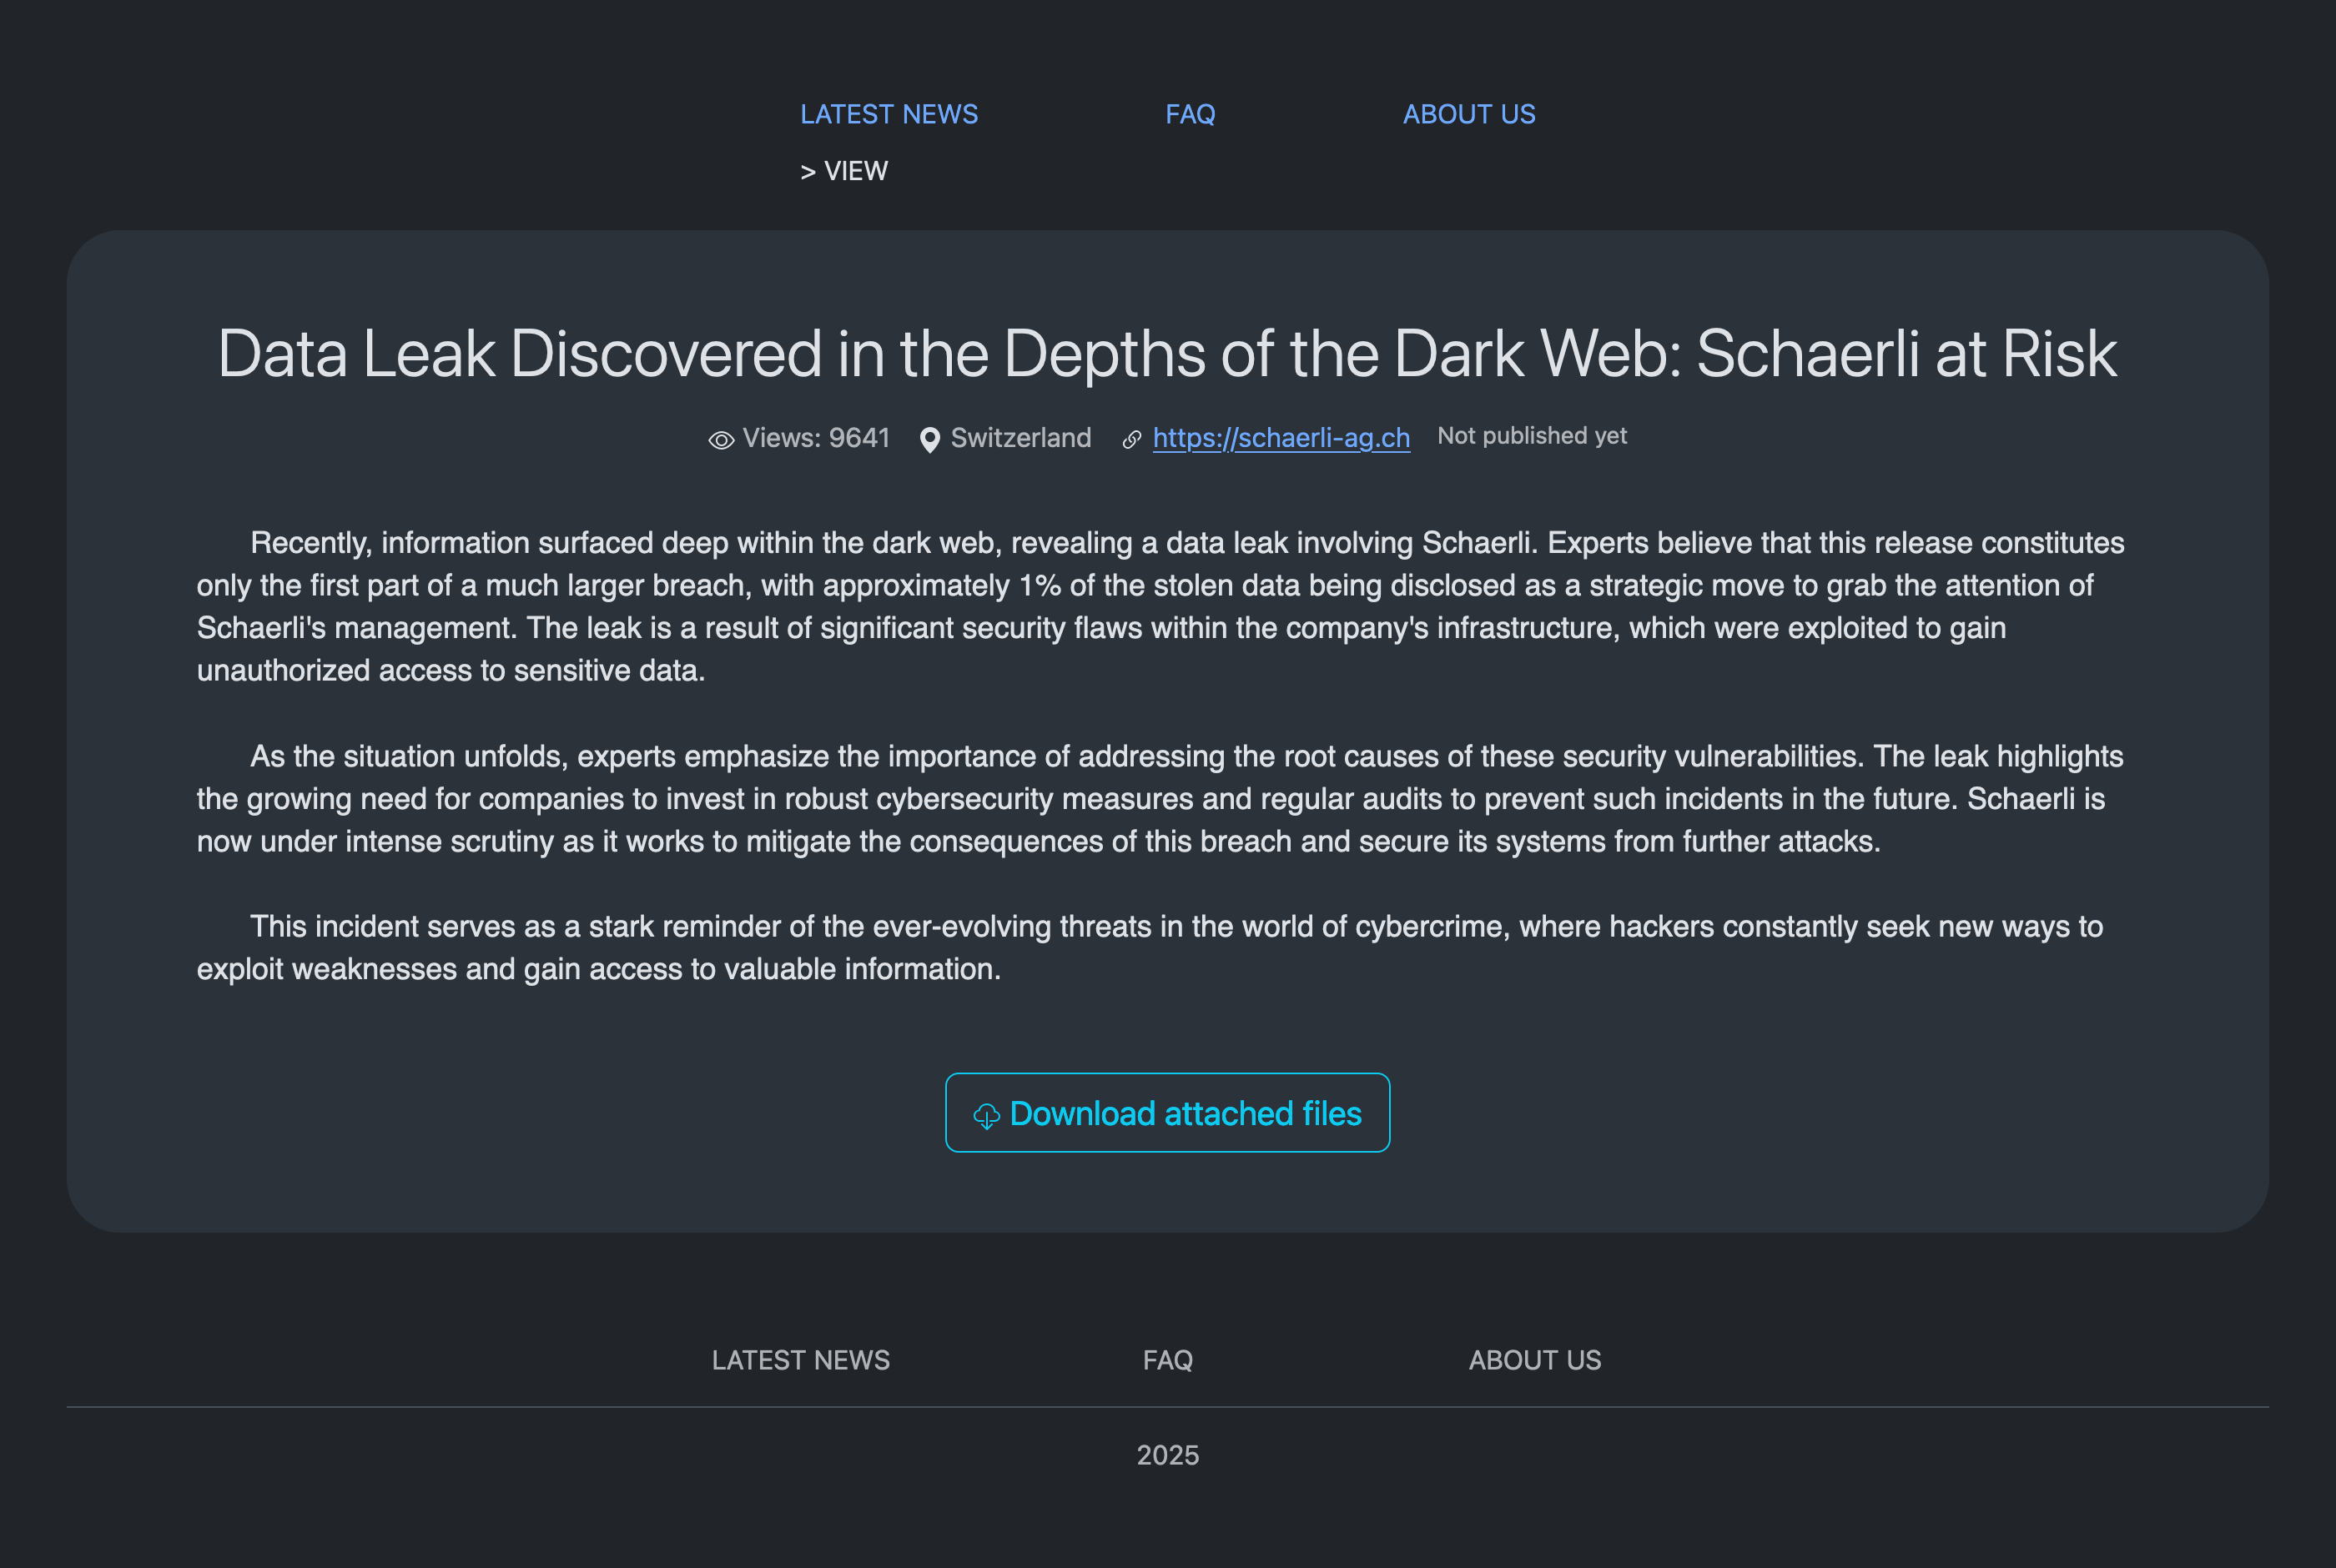The height and width of the screenshot is (1568, 2336).
Task: Click the cloud download icon
Action: pos(986,1116)
